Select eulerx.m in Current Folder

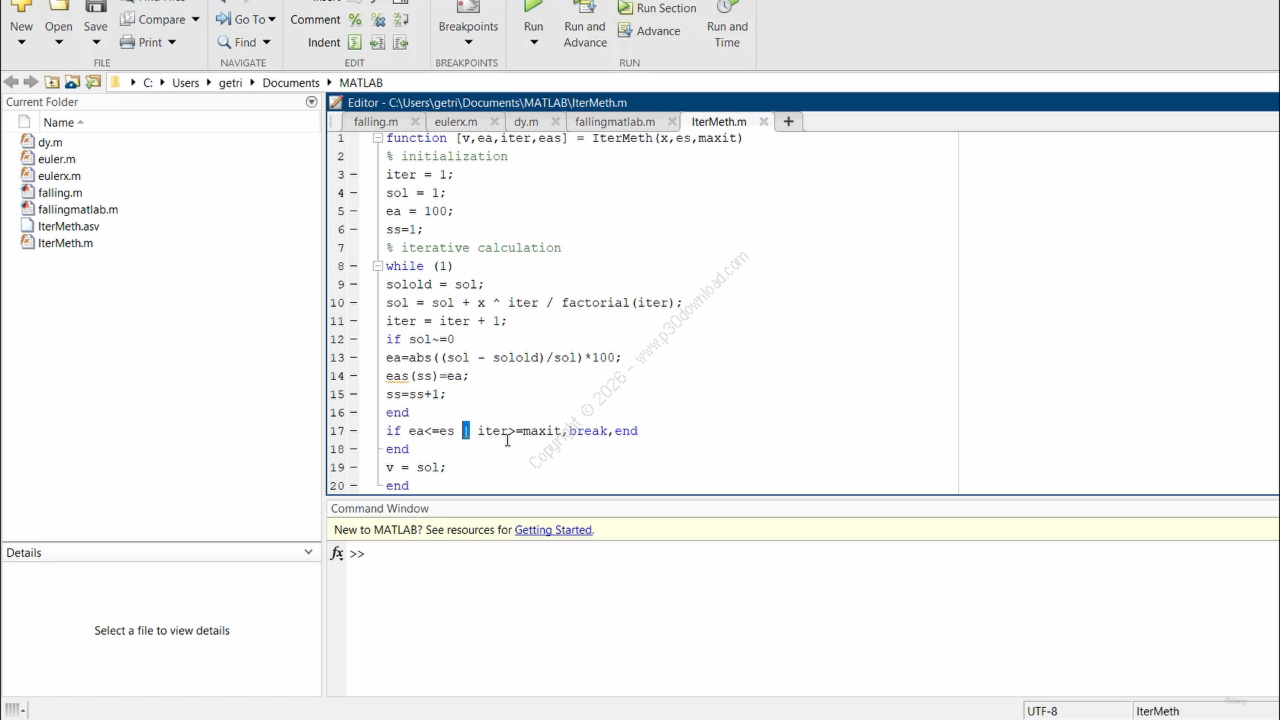(x=59, y=176)
